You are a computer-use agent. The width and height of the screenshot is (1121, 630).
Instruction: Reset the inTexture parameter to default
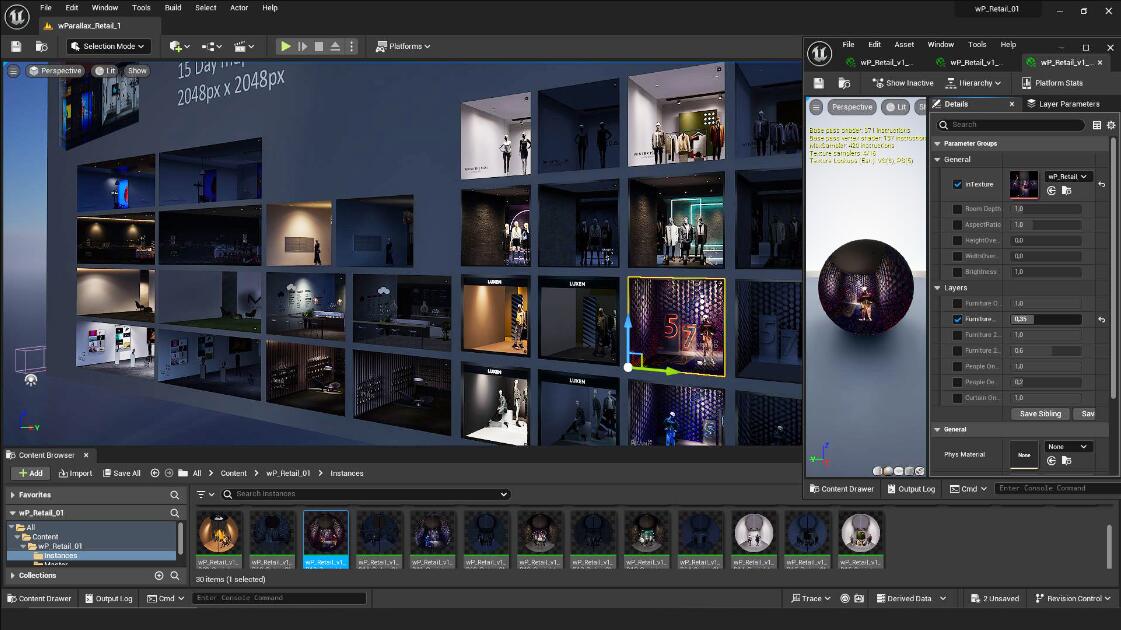1101,185
